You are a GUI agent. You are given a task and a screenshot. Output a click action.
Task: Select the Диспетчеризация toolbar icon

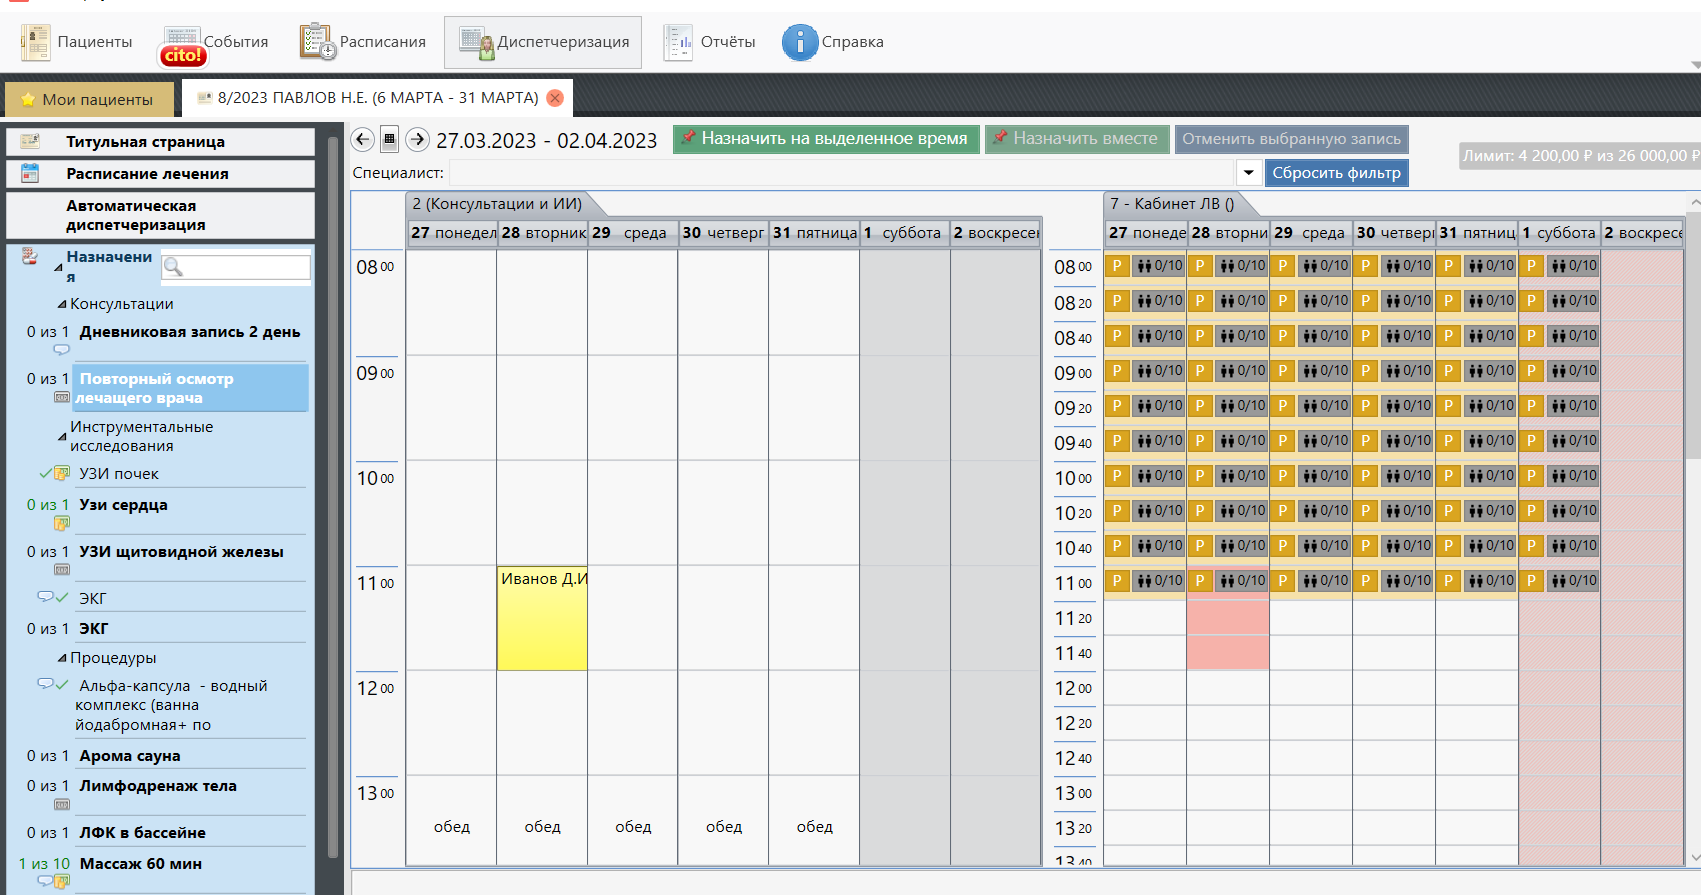click(476, 42)
